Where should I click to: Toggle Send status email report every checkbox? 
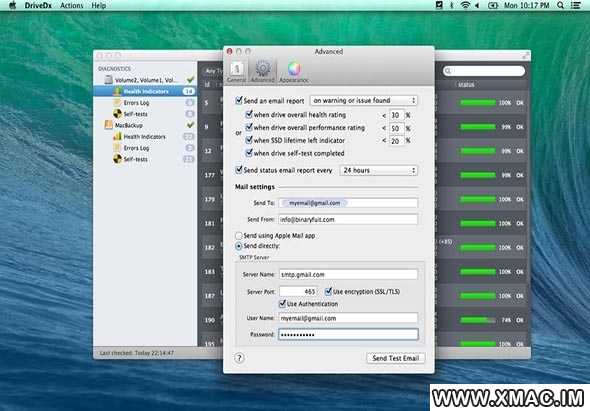click(239, 170)
